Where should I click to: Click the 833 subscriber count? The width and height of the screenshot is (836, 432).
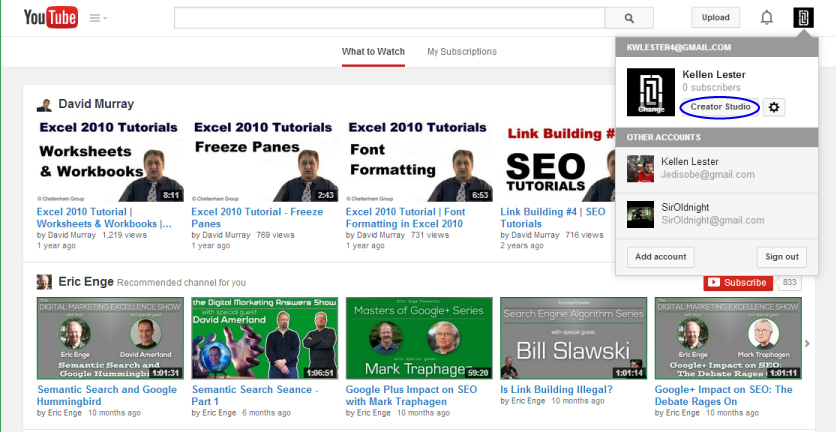point(790,283)
